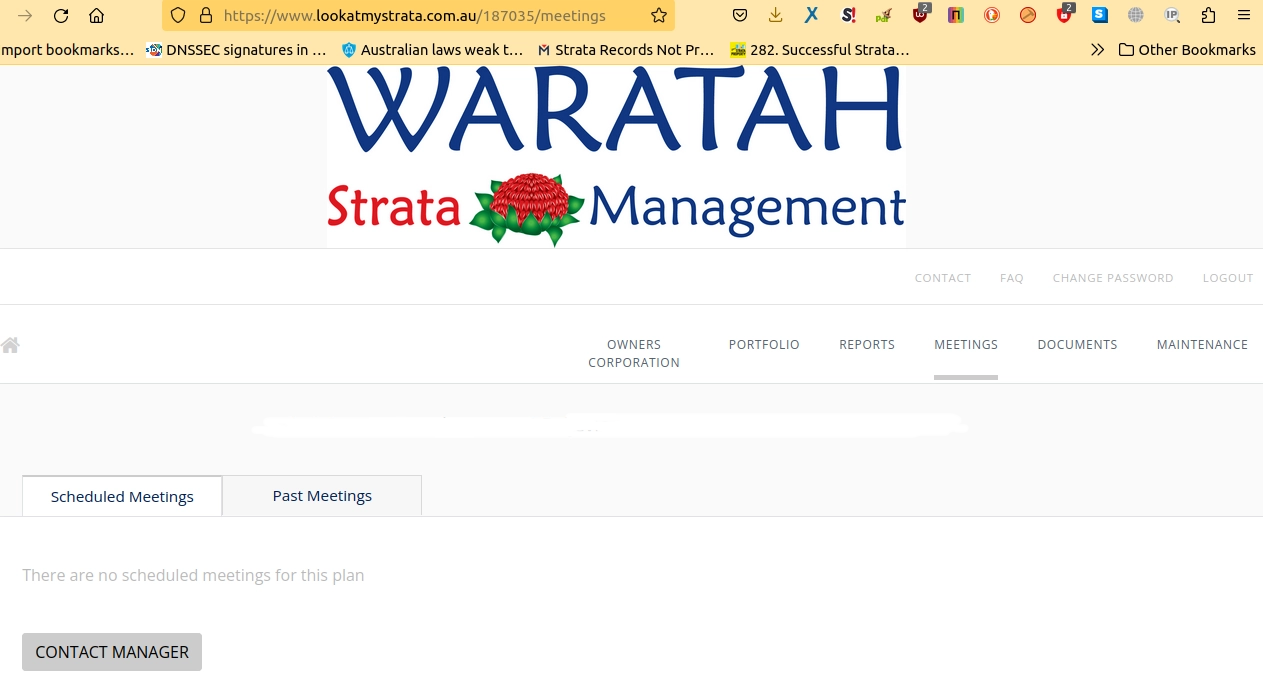Open PORTFOLIO menu item
The width and height of the screenshot is (1263, 677).
tap(764, 344)
